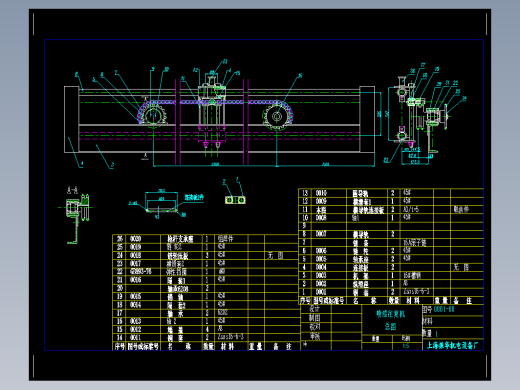Click the '制图' label in the title block
Image resolution: width=520 pixels, height=390 pixels.
click(x=315, y=318)
